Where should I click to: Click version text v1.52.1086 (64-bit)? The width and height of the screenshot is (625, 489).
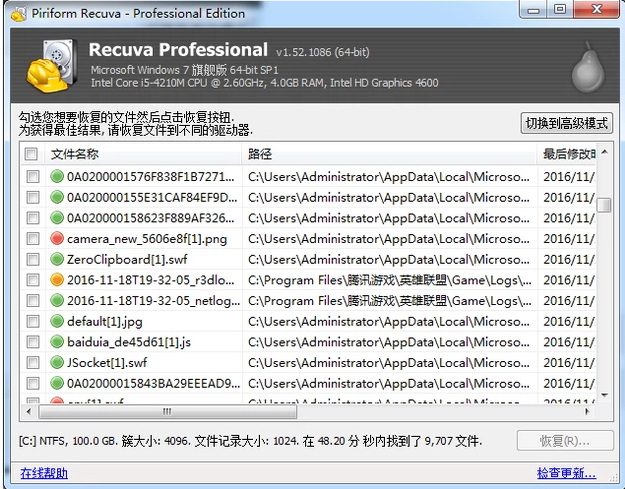(322, 52)
